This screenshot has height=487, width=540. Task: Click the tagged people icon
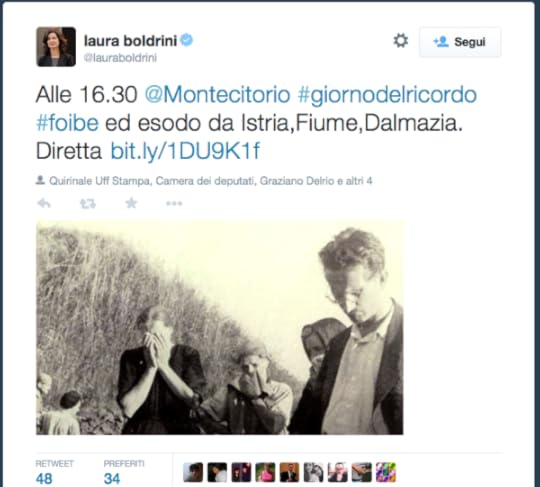coord(40,180)
